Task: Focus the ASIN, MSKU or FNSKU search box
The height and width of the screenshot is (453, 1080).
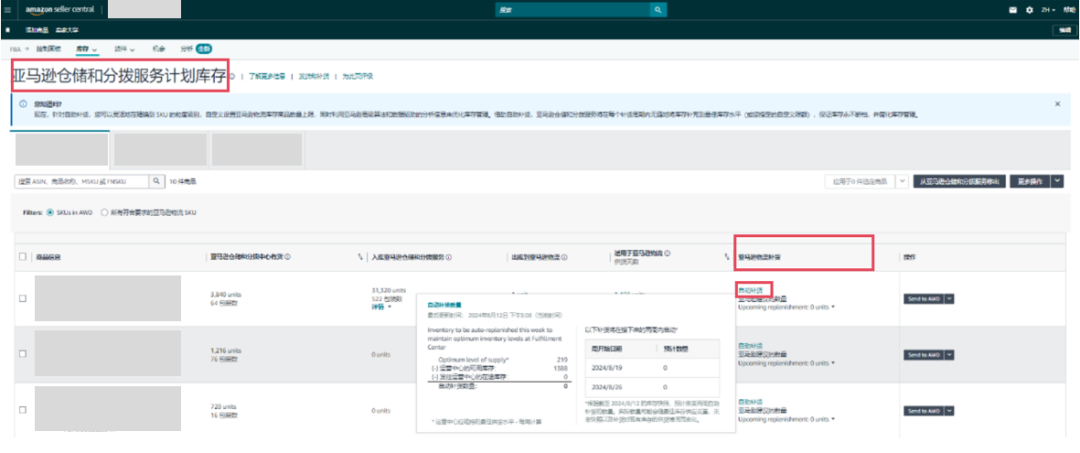Action: 82,181
